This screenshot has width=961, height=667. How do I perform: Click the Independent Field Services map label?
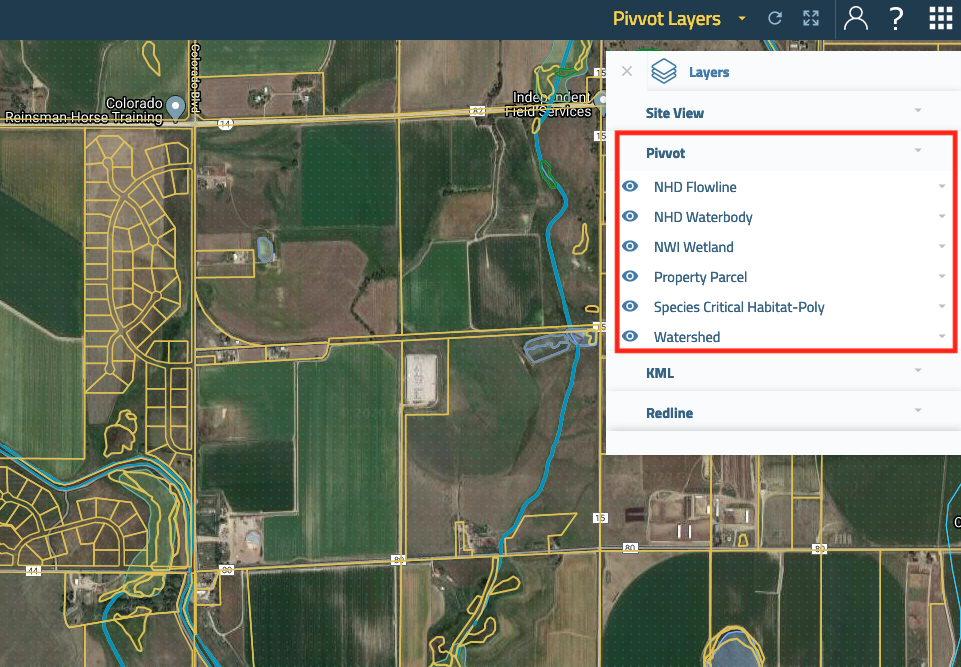pyautogui.click(x=552, y=105)
